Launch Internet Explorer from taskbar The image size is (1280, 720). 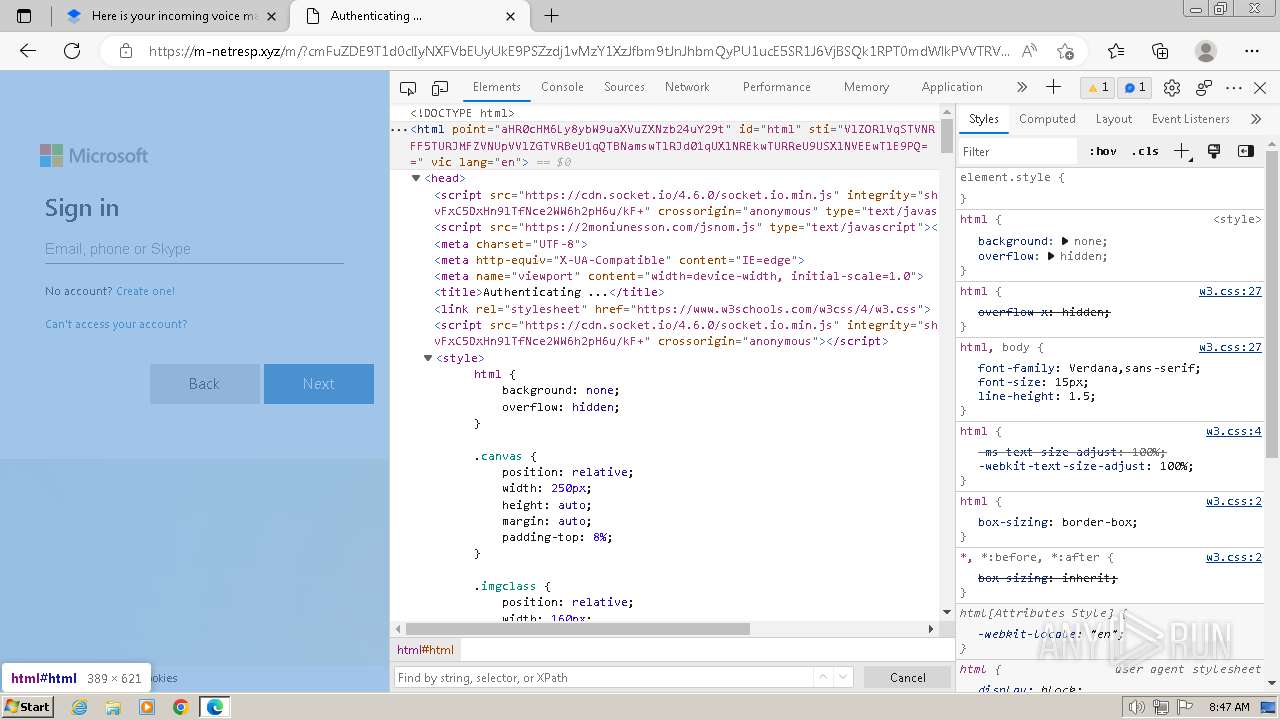(x=79, y=707)
